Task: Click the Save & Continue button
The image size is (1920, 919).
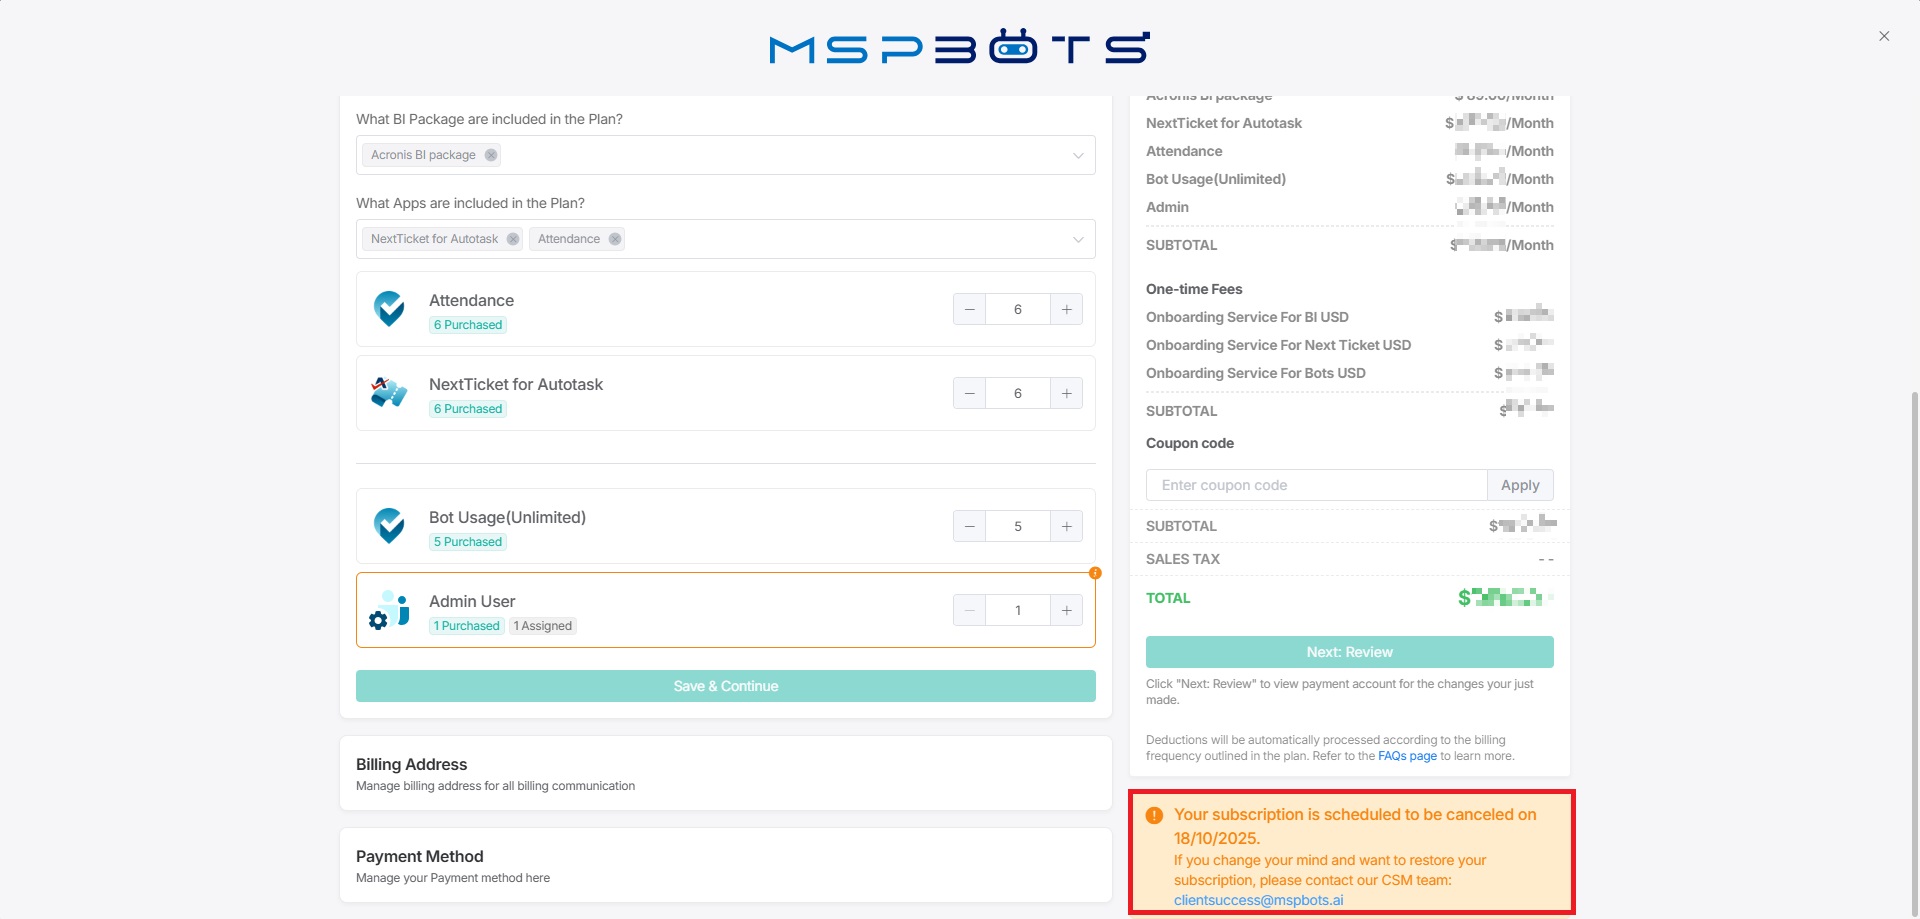Action: pyautogui.click(x=725, y=686)
